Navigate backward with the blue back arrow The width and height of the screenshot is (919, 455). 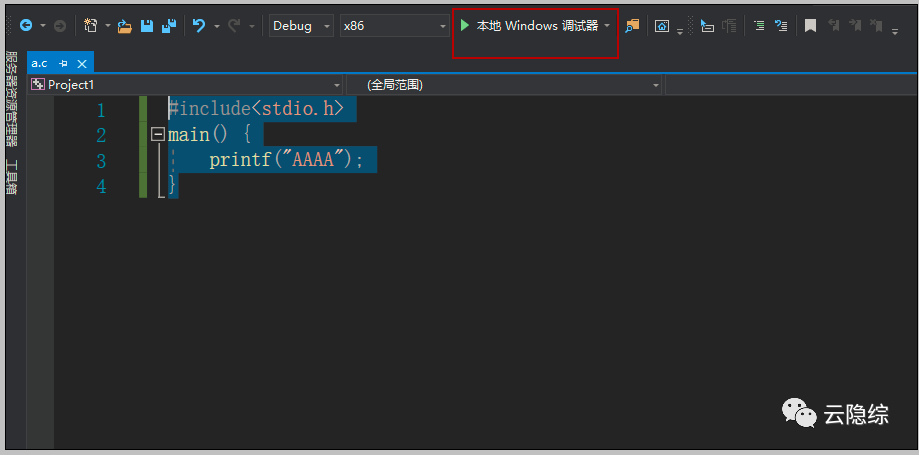tap(26, 26)
